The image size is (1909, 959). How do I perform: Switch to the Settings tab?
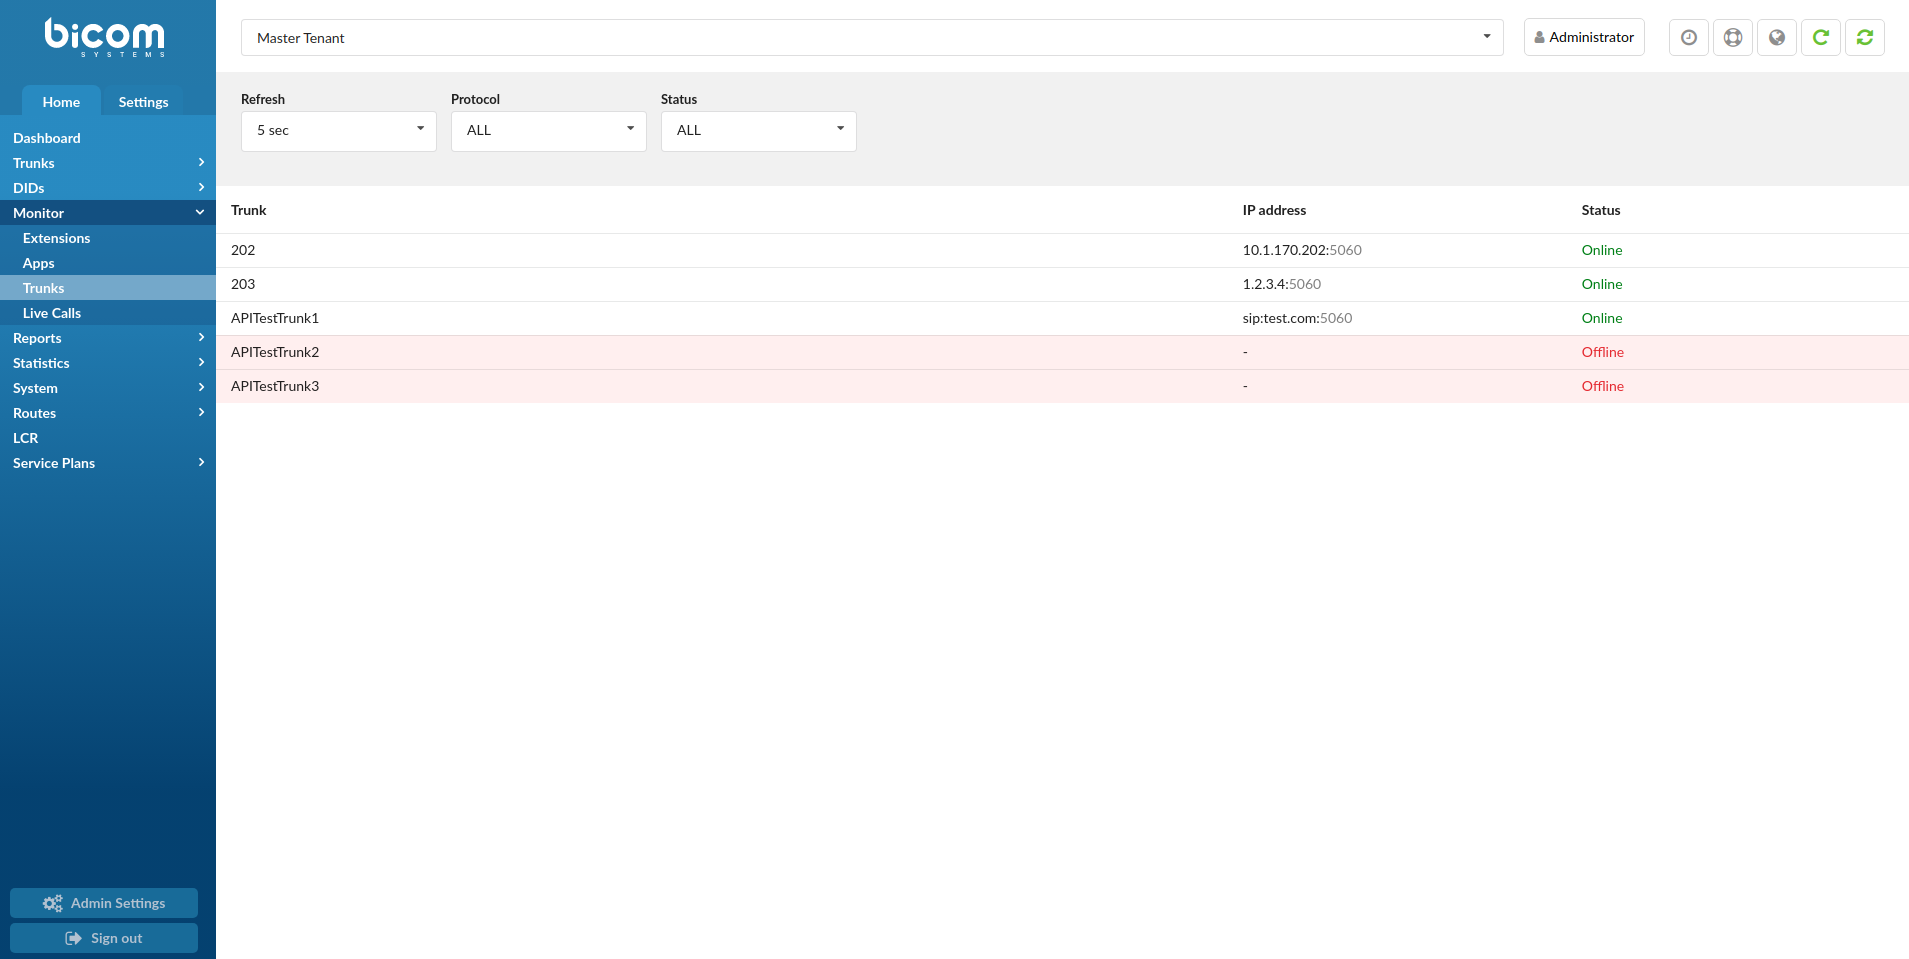tap(143, 101)
